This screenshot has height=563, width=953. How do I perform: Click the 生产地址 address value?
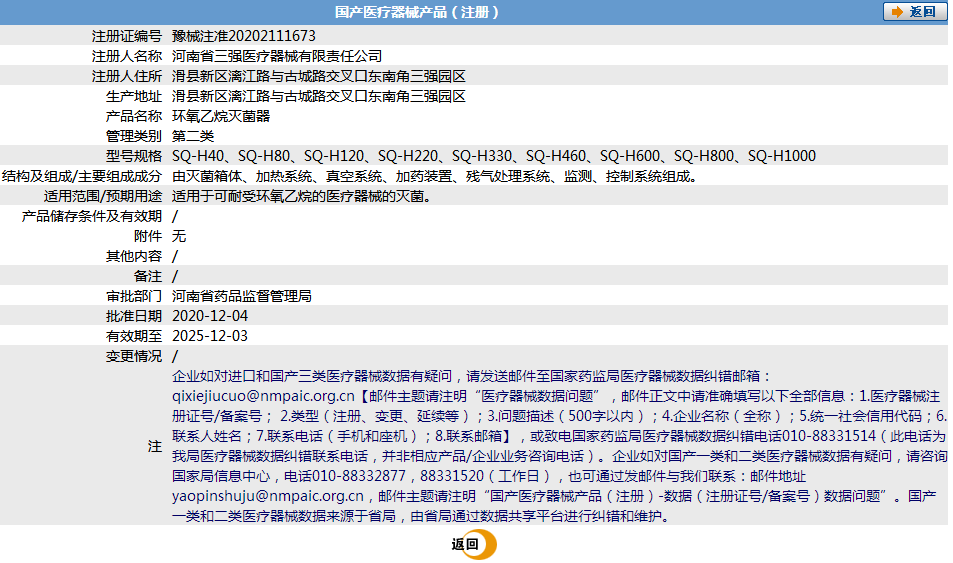(318, 96)
